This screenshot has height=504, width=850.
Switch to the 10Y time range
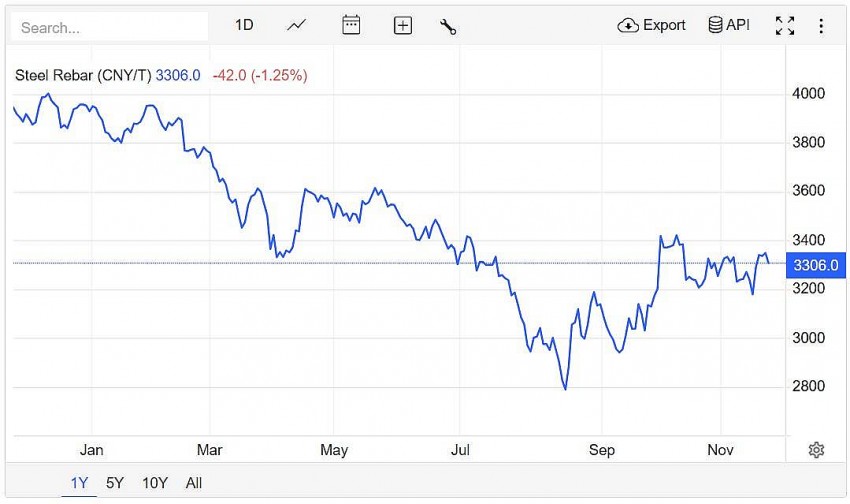[x=155, y=483]
